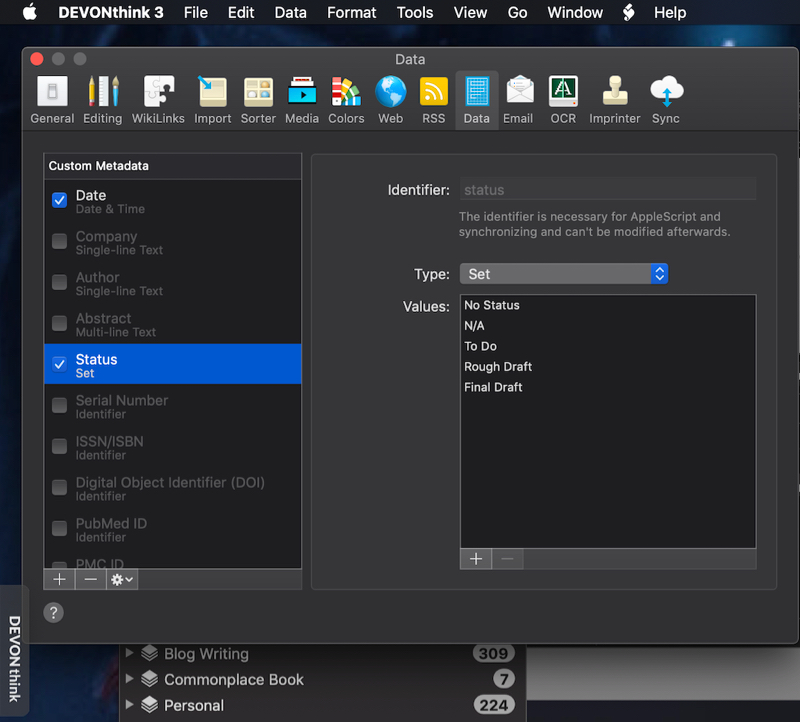Screen dimensions: 800x722
Task: Open the Colors preferences icon
Action: point(346,98)
